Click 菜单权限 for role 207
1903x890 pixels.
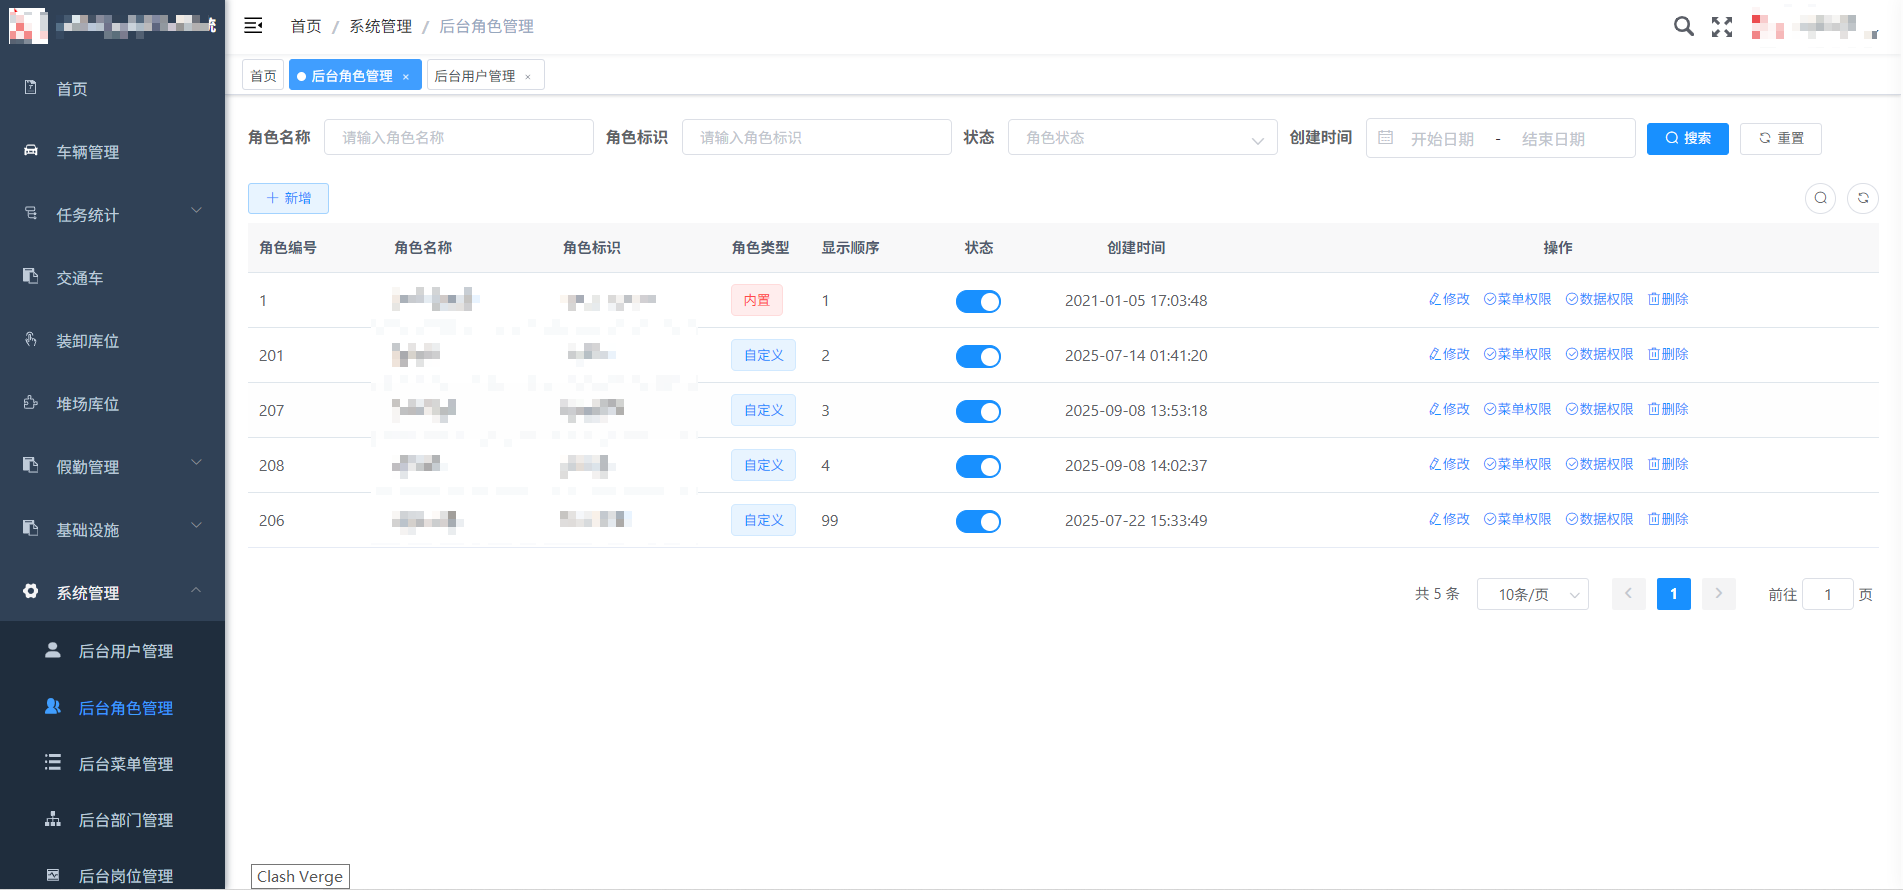[x=1518, y=409]
